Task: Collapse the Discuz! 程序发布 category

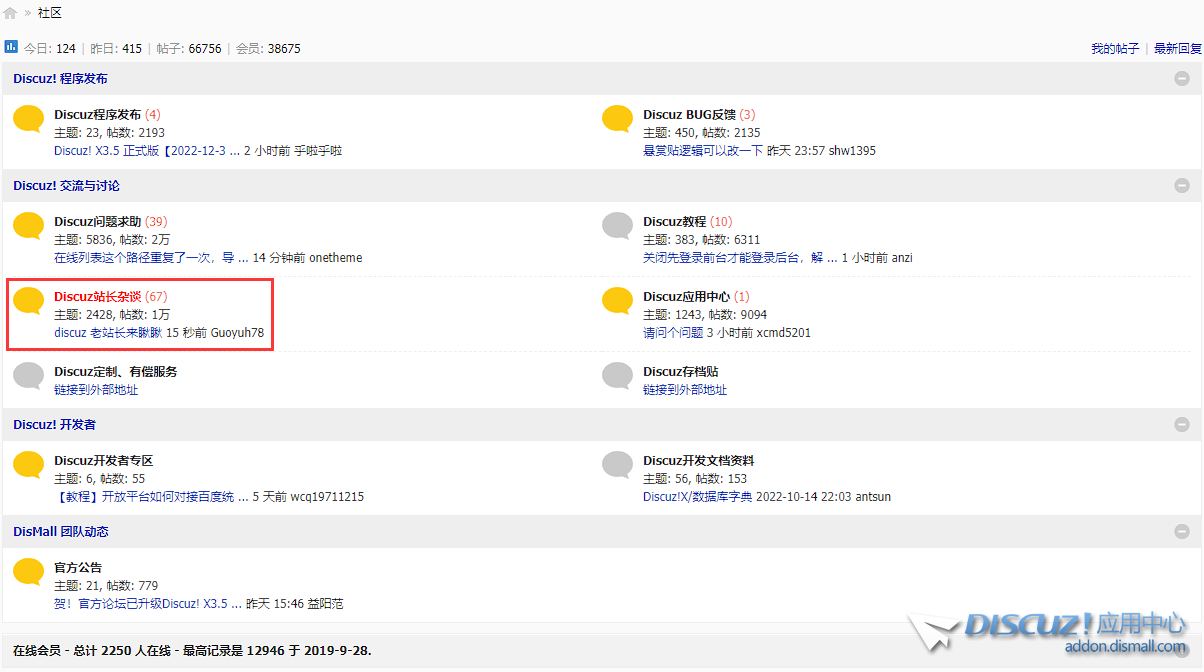Action: (x=1182, y=79)
